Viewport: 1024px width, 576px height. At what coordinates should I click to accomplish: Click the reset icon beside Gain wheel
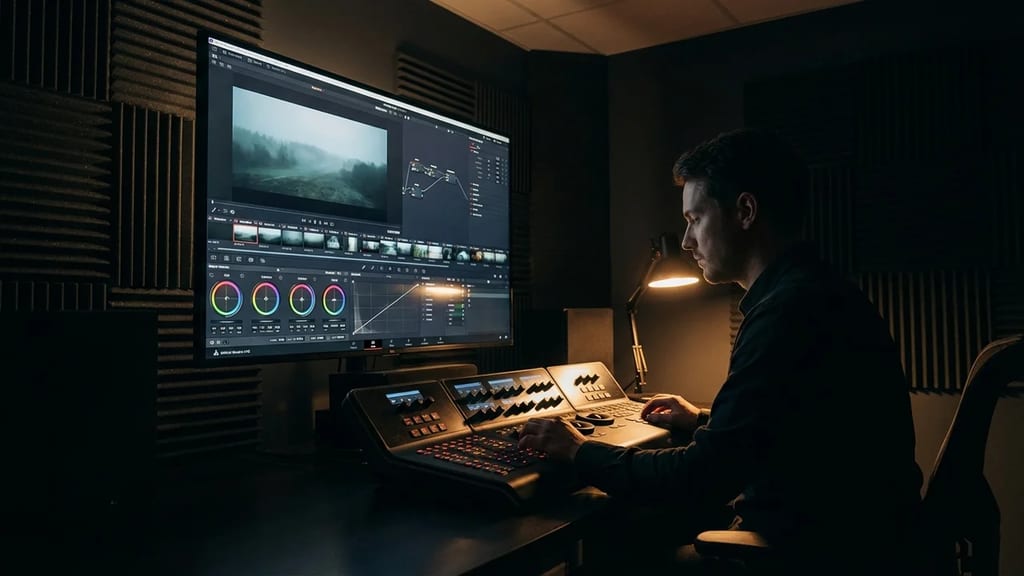click(315, 279)
